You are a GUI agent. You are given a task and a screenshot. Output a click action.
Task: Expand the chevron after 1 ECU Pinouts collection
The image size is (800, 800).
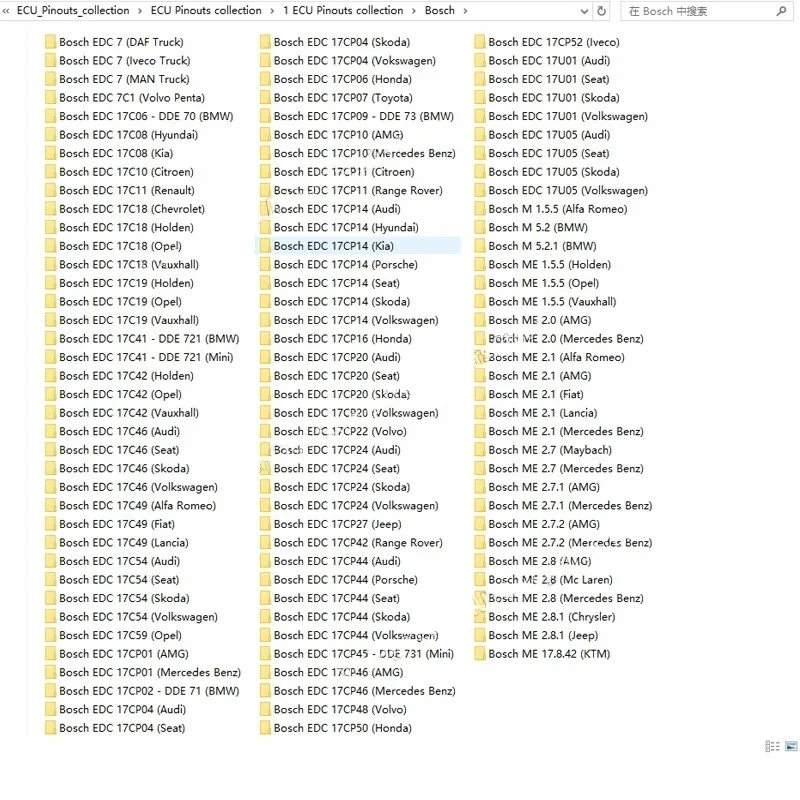[414, 11]
